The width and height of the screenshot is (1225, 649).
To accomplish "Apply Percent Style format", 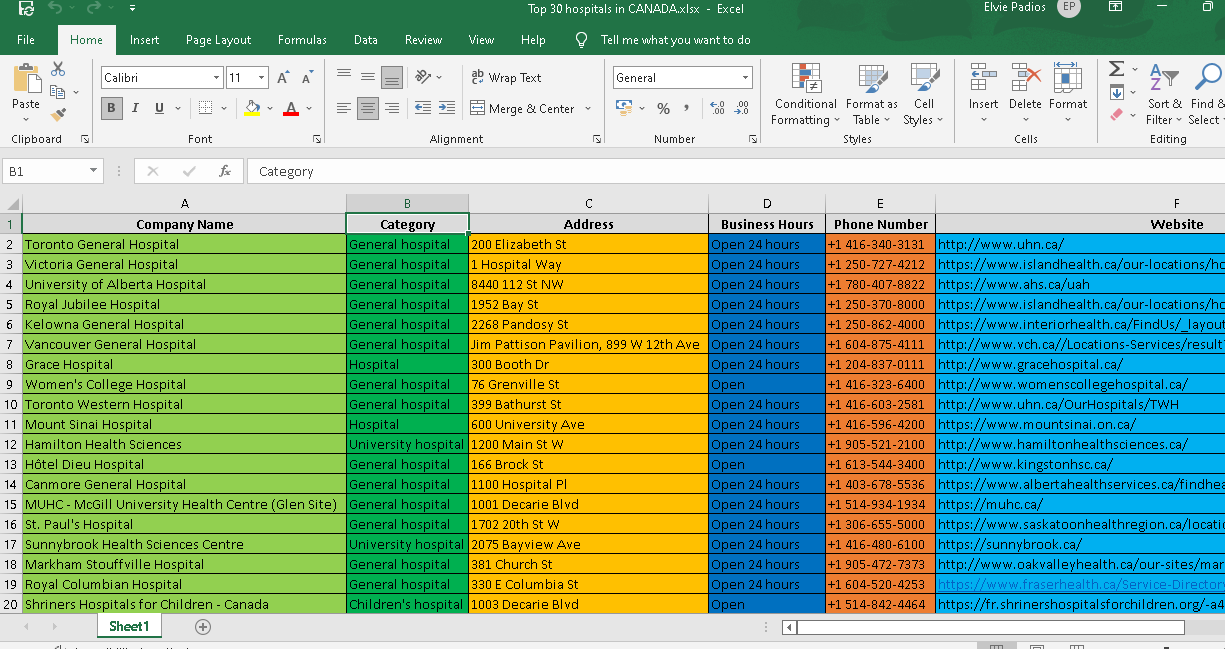I will [664, 108].
